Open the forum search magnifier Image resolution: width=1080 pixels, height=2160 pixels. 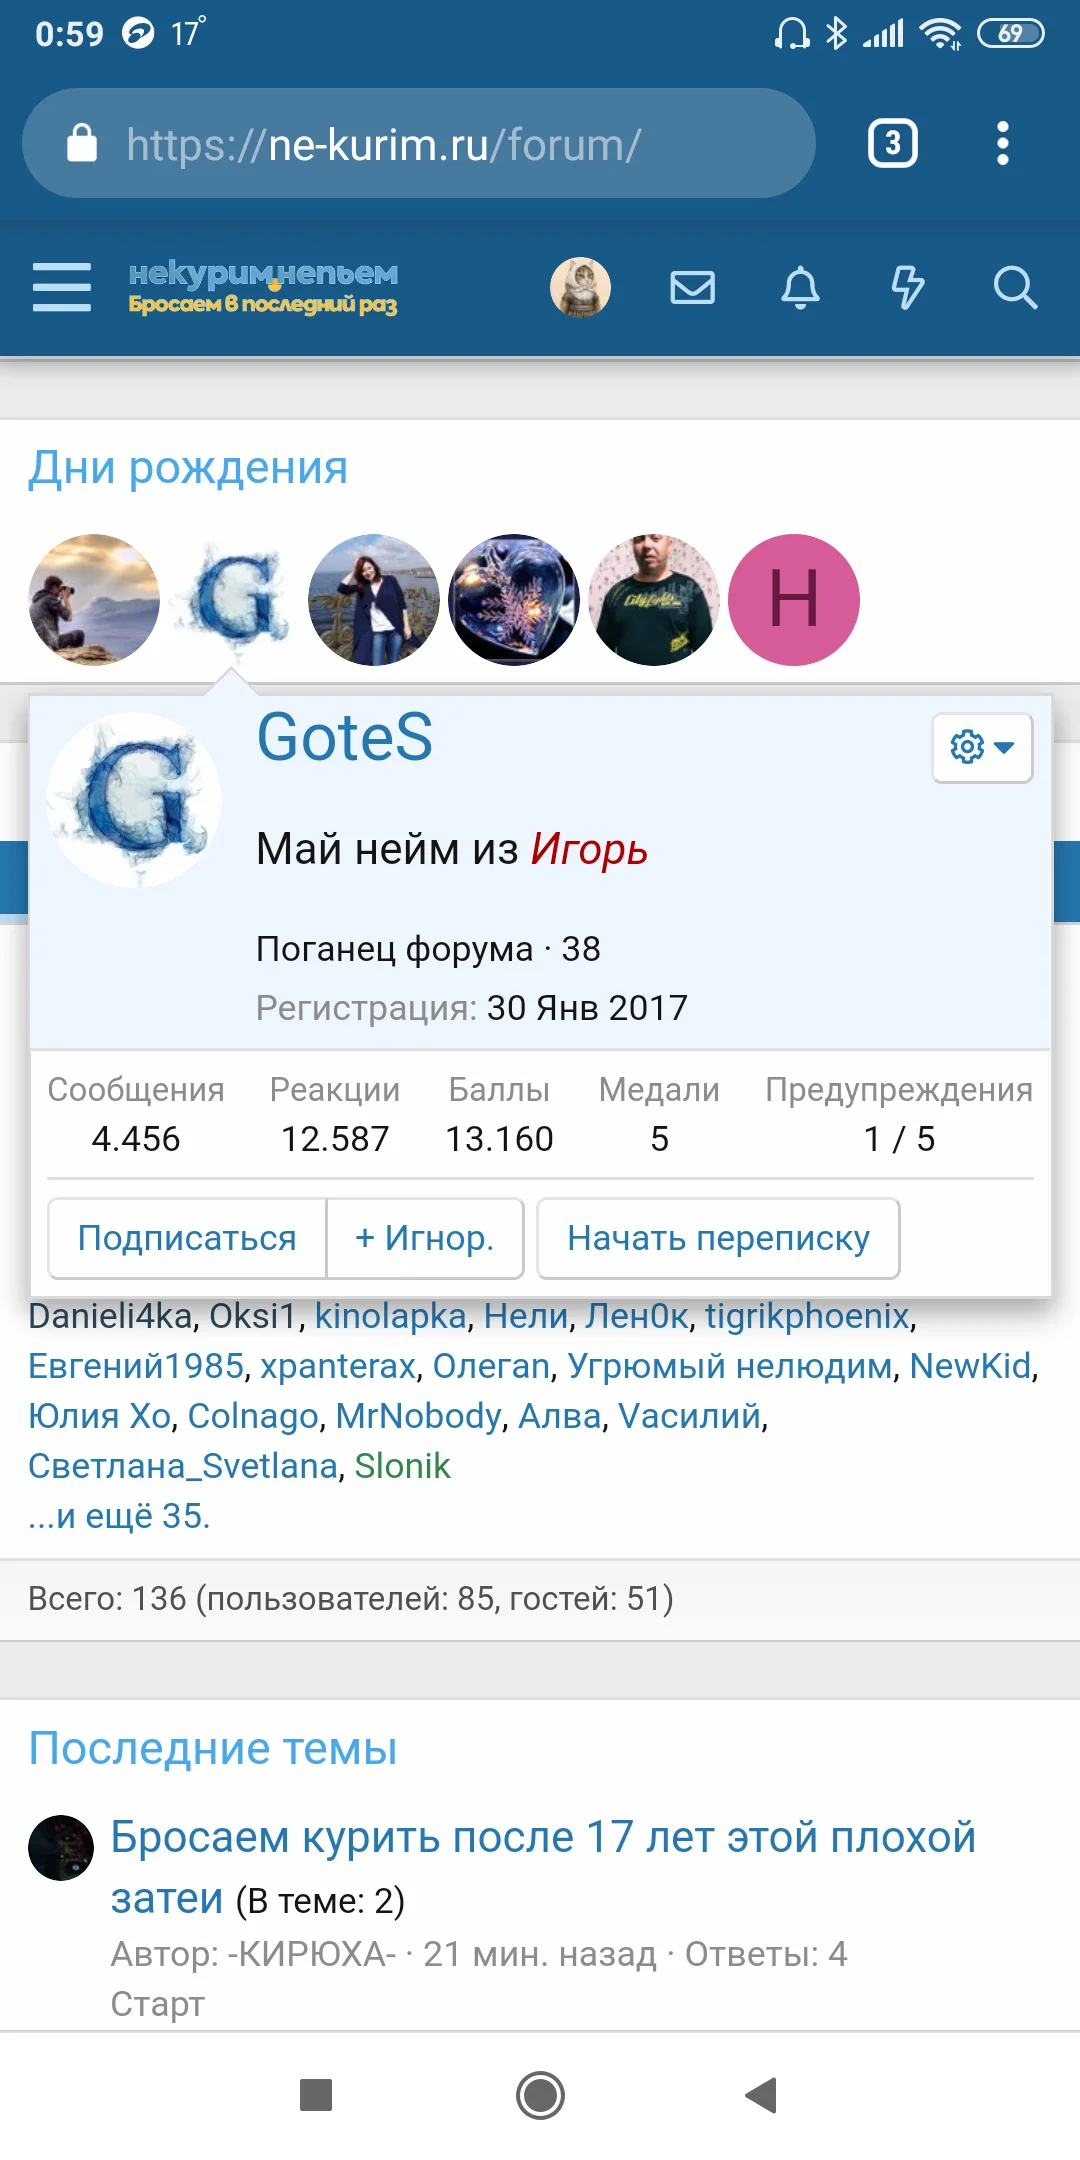coord(1015,288)
